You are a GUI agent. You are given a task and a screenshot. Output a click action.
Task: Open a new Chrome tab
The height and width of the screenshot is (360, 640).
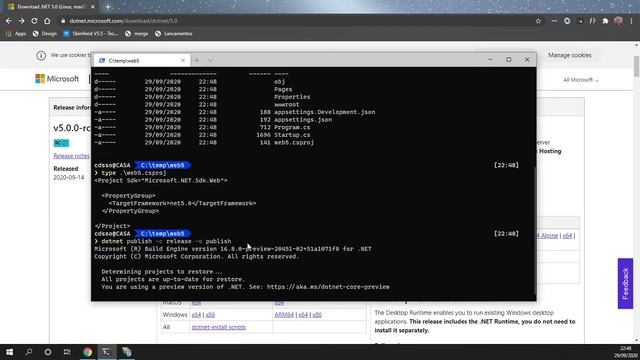[108, 7]
